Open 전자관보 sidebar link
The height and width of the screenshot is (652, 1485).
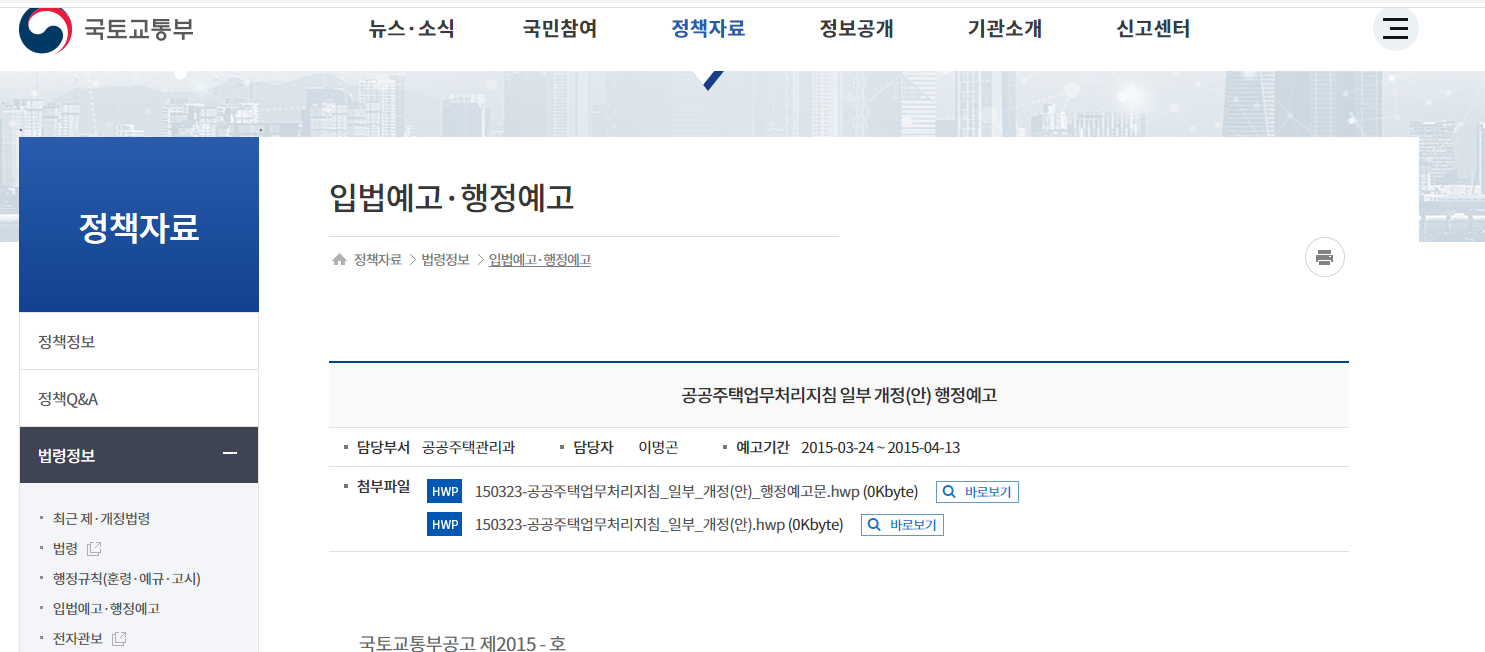click(x=78, y=638)
